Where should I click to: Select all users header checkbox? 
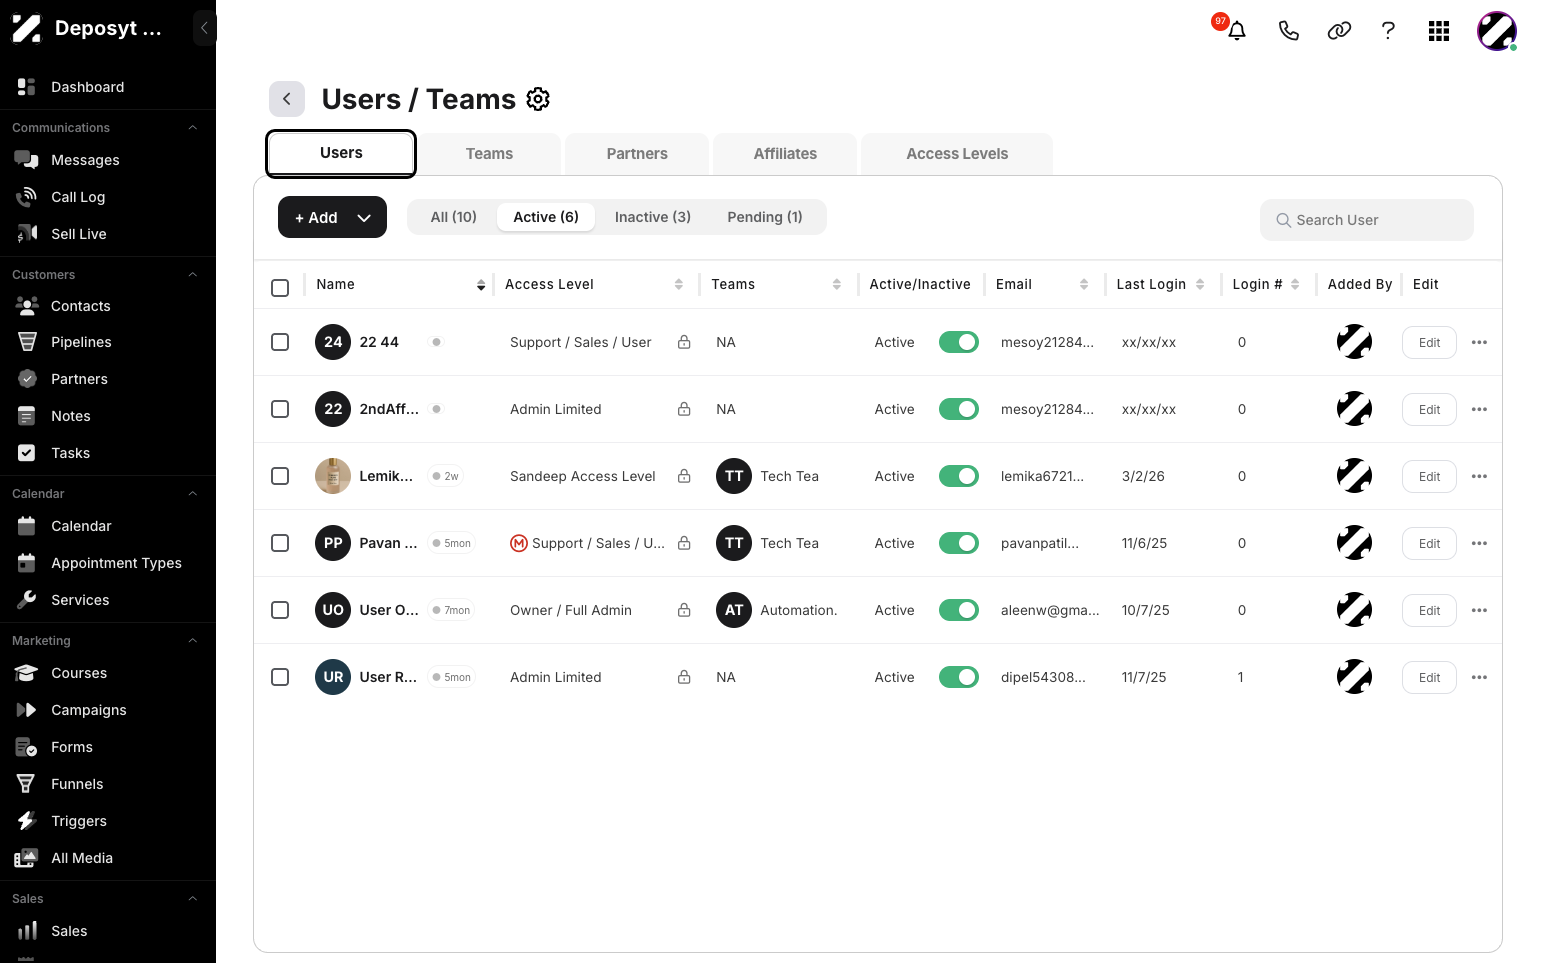(280, 288)
